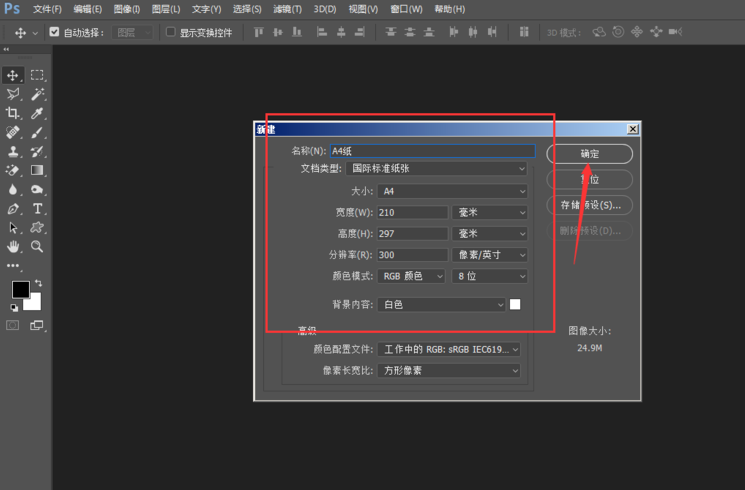Open the 编辑(E) menu

click(87, 9)
